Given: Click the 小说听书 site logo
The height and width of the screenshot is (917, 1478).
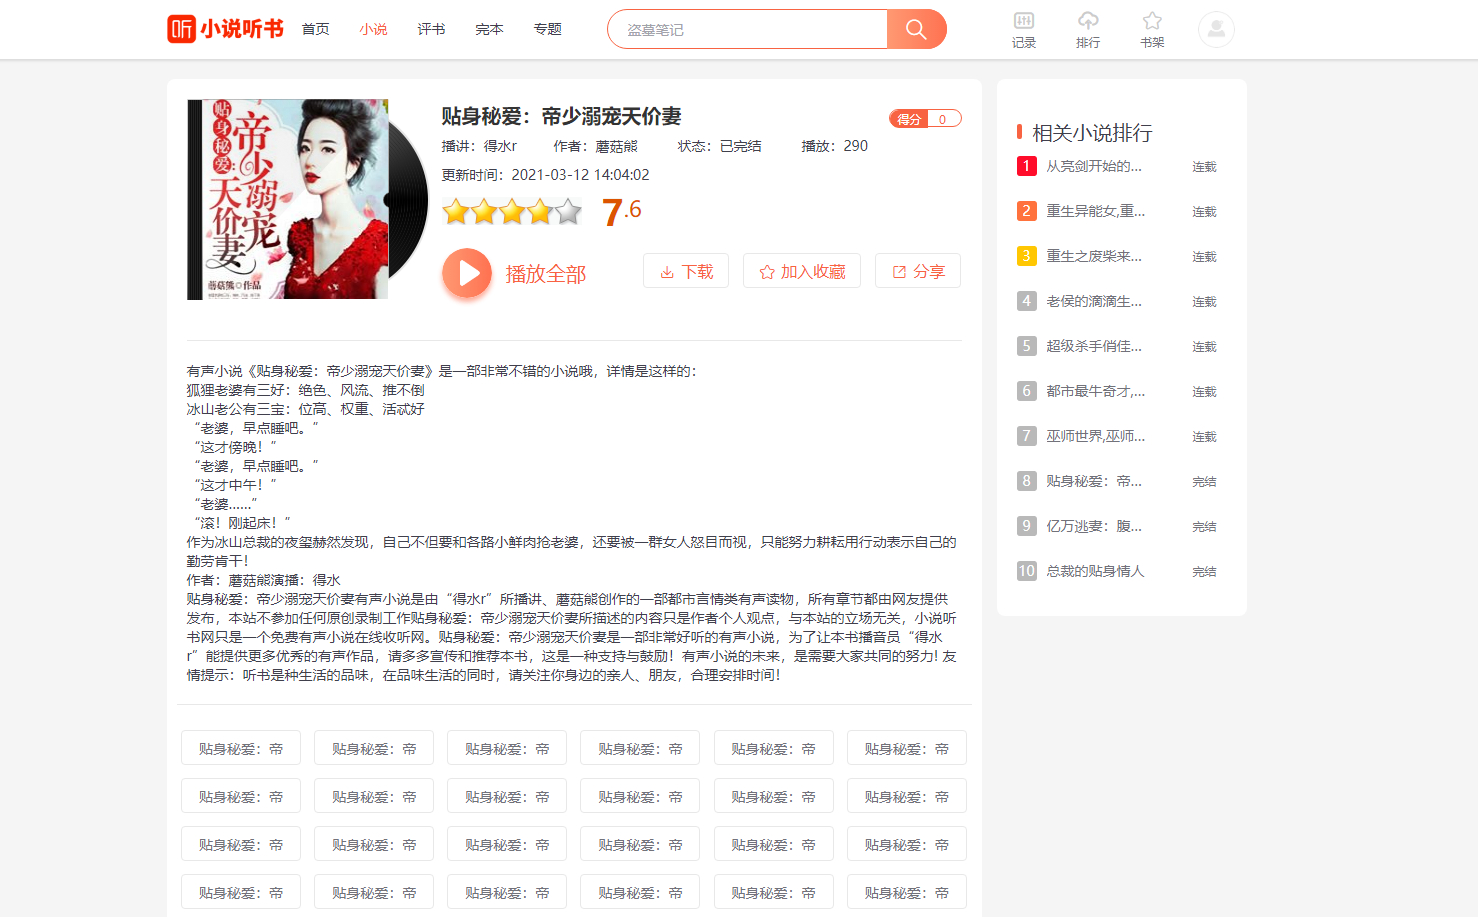Looking at the screenshot, I should pos(225,29).
